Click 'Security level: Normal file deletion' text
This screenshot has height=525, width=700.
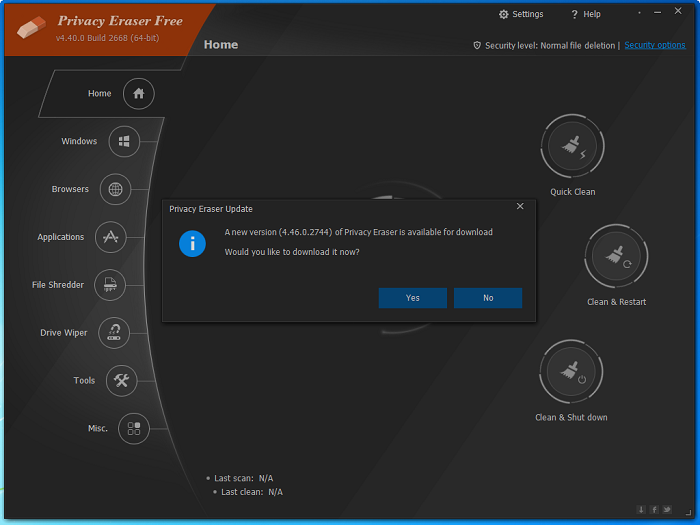click(x=550, y=46)
